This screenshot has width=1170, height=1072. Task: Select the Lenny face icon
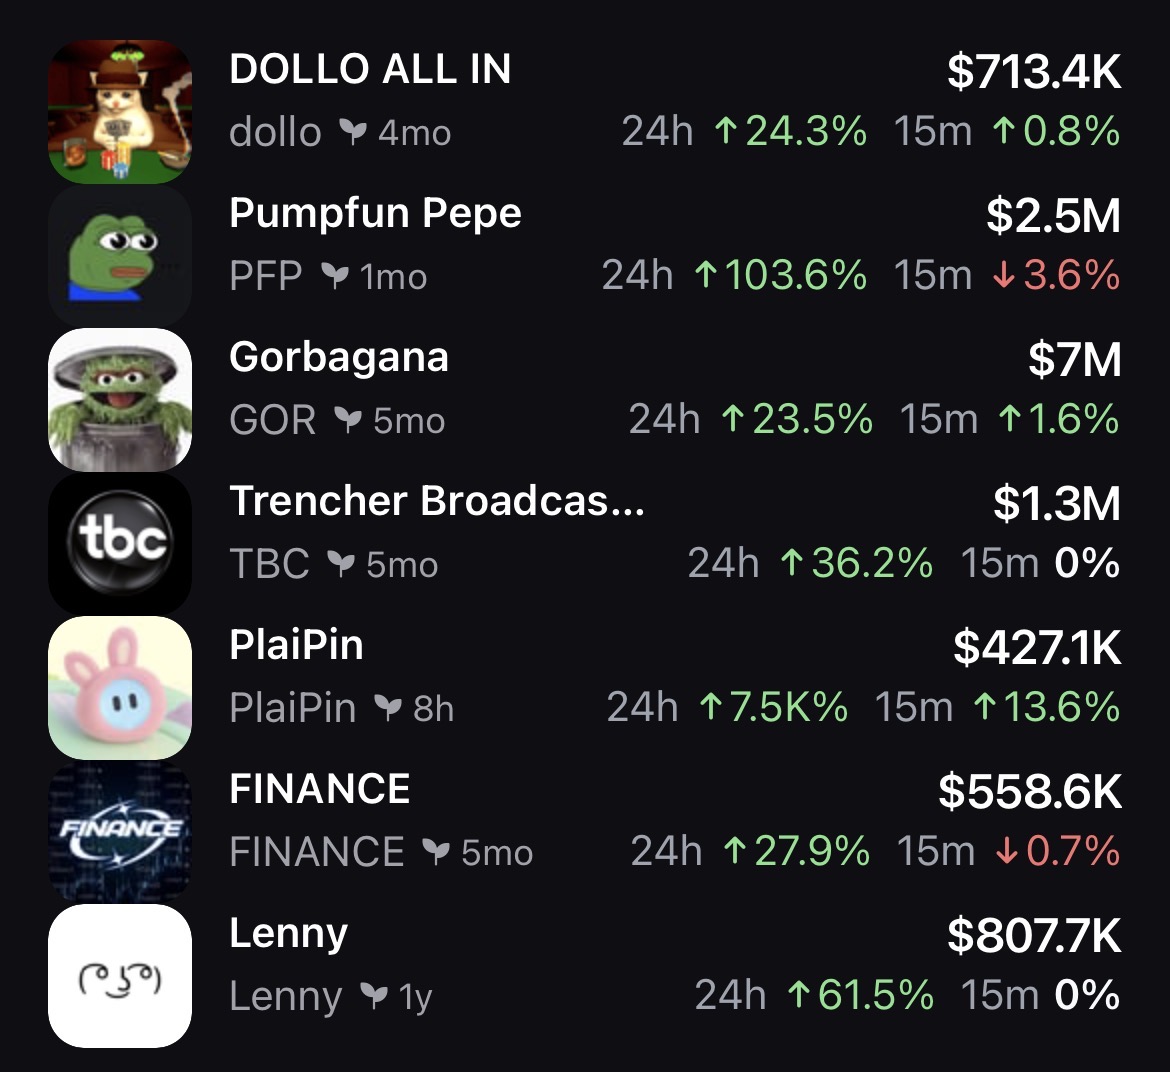119,976
